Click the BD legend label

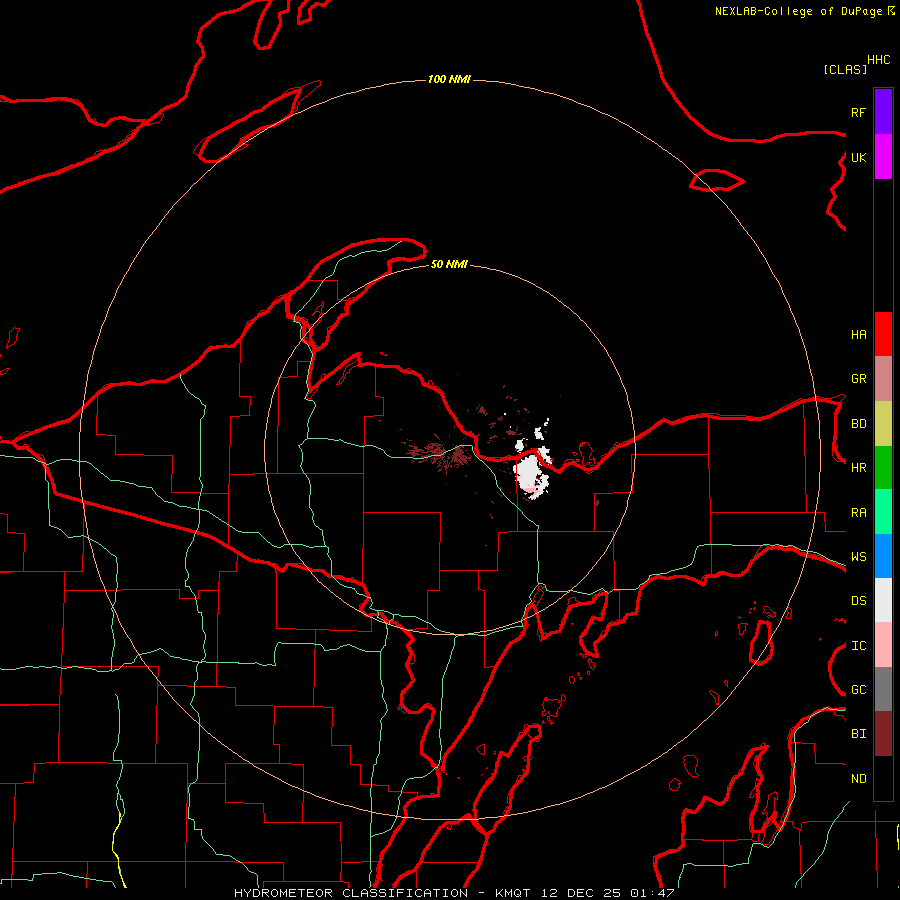(x=858, y=424)
